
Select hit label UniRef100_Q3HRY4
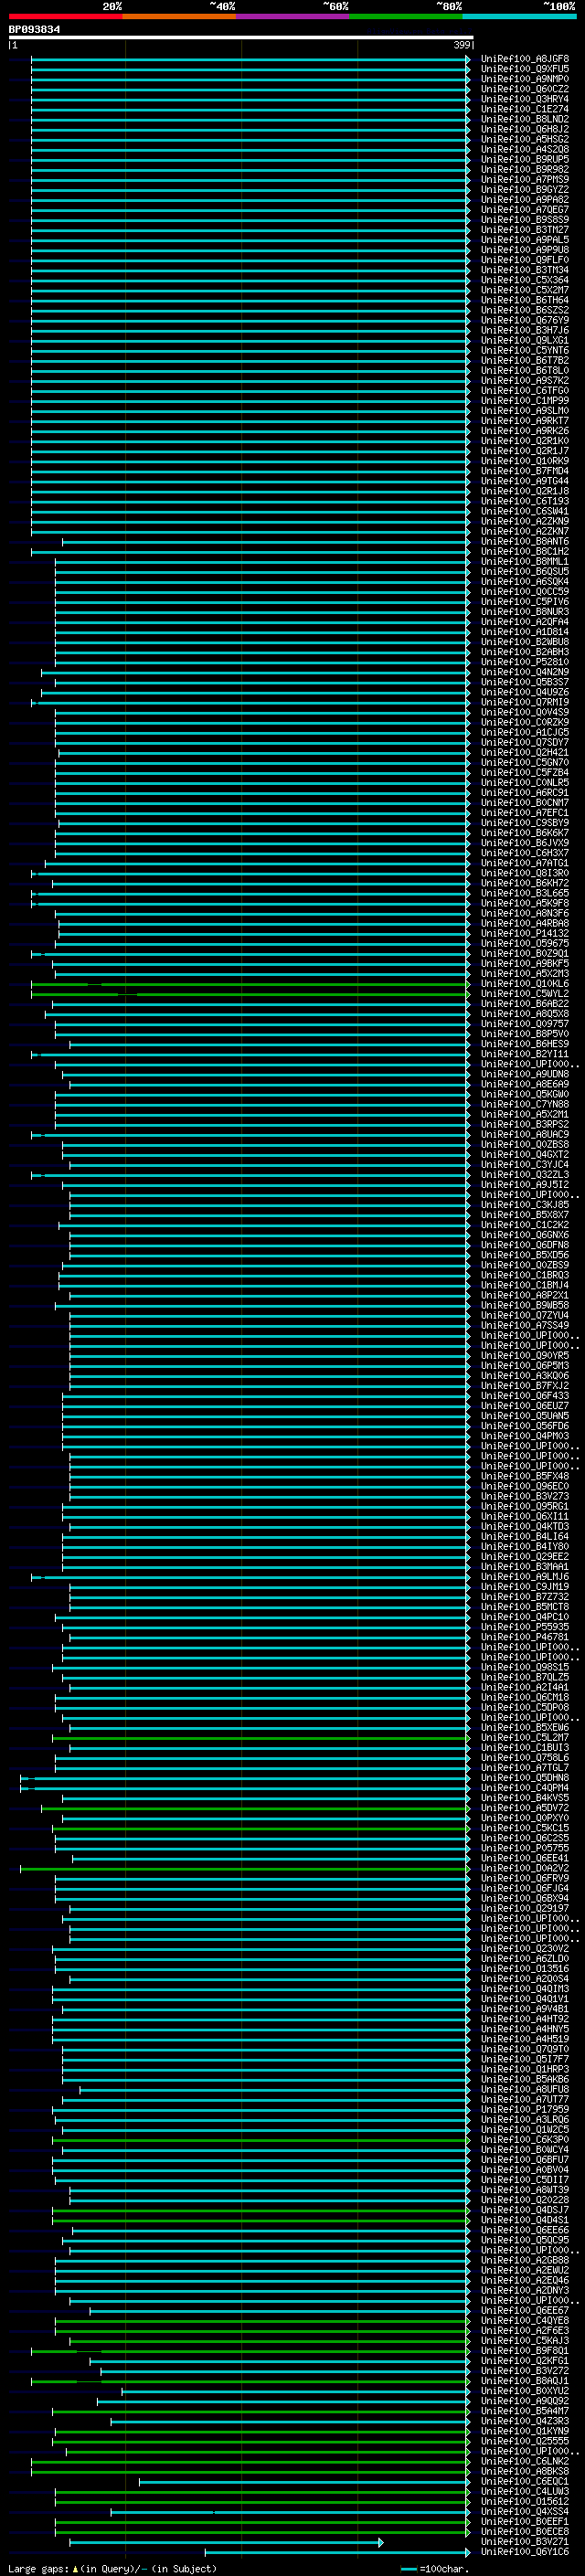pyautogui.click(x=525, y=99)
